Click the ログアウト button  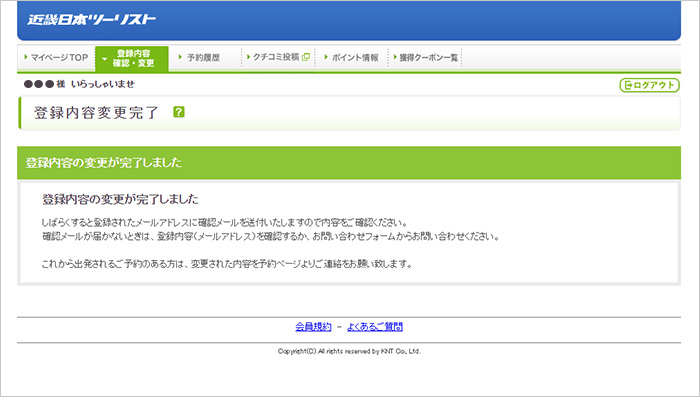pos(650,85)
